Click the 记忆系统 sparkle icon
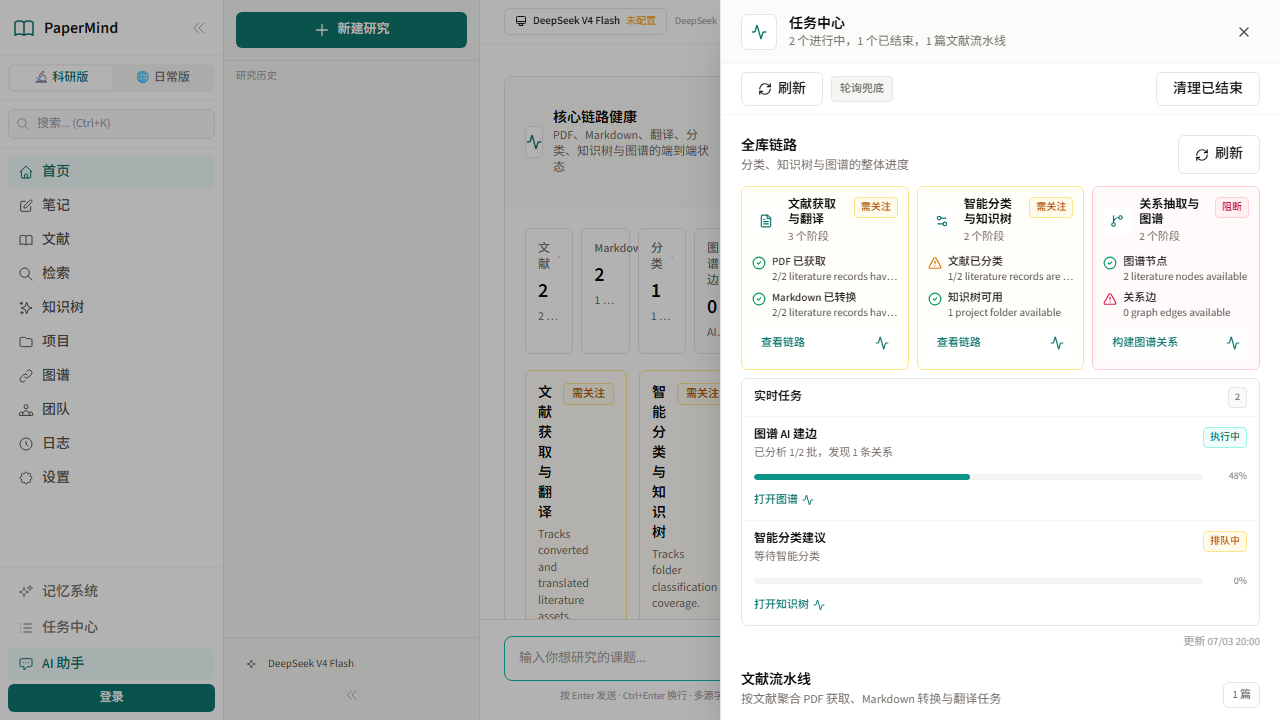 coord(26,591)
